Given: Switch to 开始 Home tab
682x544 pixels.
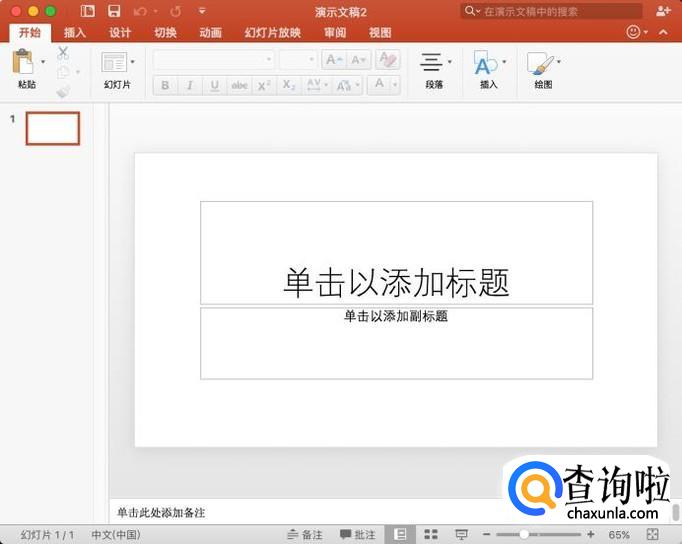Looking at the screenshot, I should 30,33.
